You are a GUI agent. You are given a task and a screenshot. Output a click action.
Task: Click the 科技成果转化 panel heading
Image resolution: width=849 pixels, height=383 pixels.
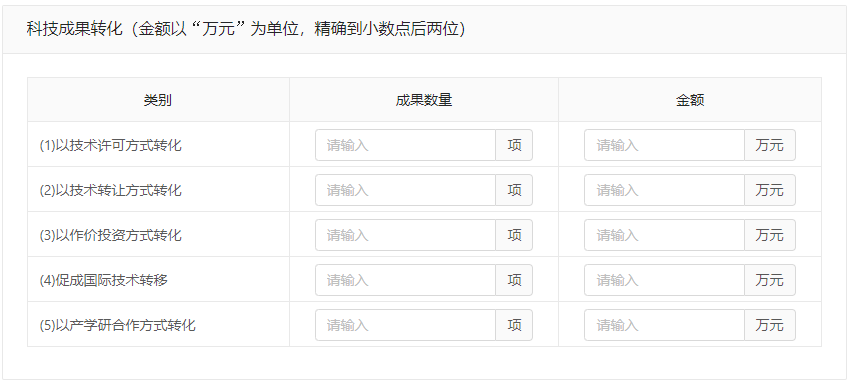pyautogui.click(x=246, y=29)
